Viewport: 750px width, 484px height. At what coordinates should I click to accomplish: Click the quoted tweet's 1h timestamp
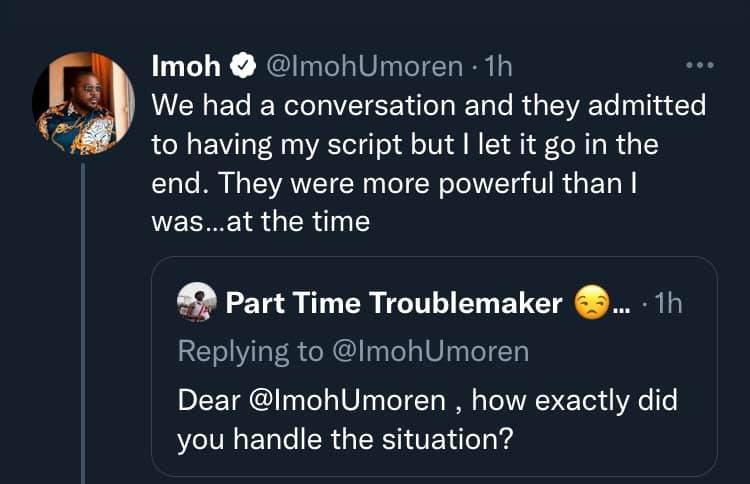point(666,303)
